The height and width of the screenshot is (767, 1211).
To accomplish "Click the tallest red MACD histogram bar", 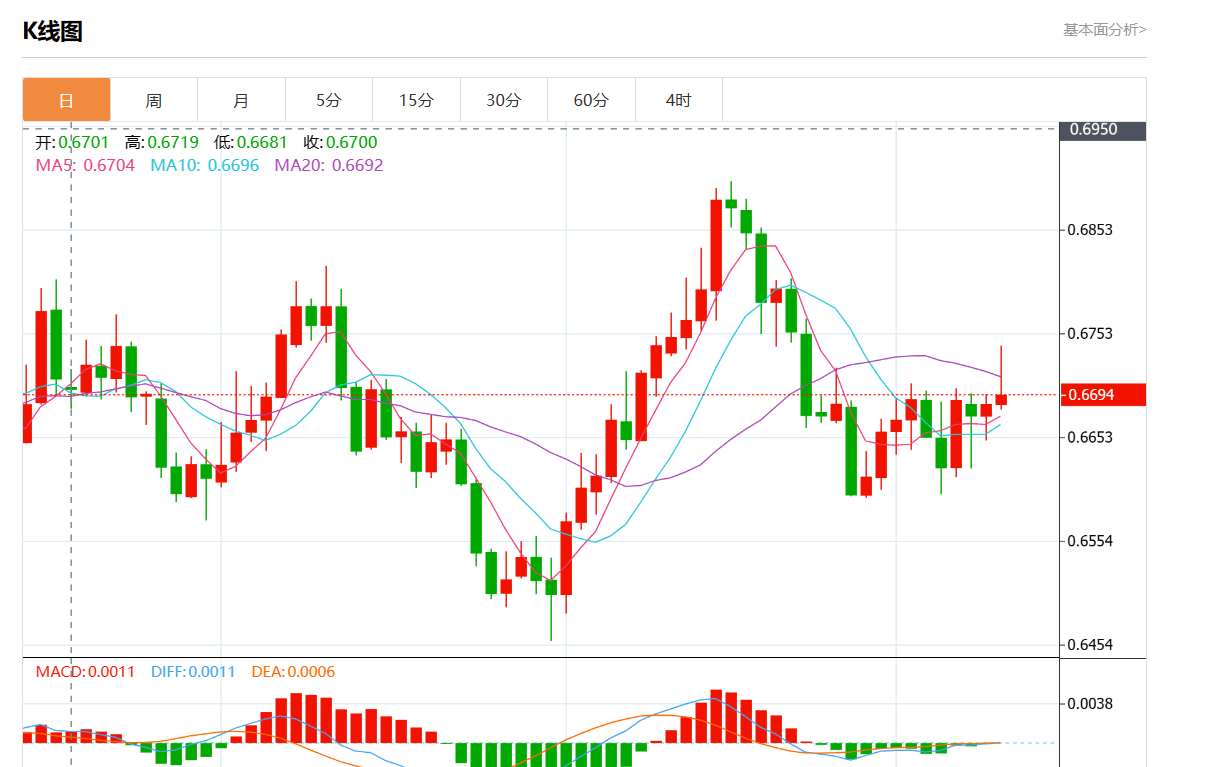I will 716,716.
